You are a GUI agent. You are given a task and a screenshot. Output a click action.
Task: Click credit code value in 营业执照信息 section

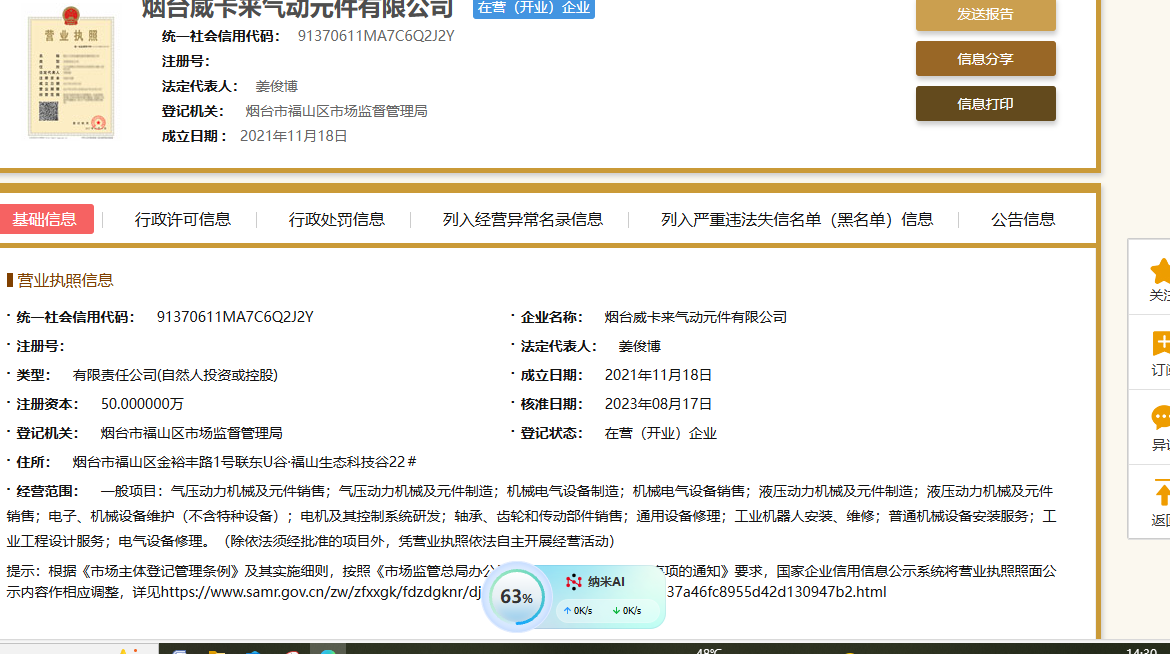pos(235,317)
